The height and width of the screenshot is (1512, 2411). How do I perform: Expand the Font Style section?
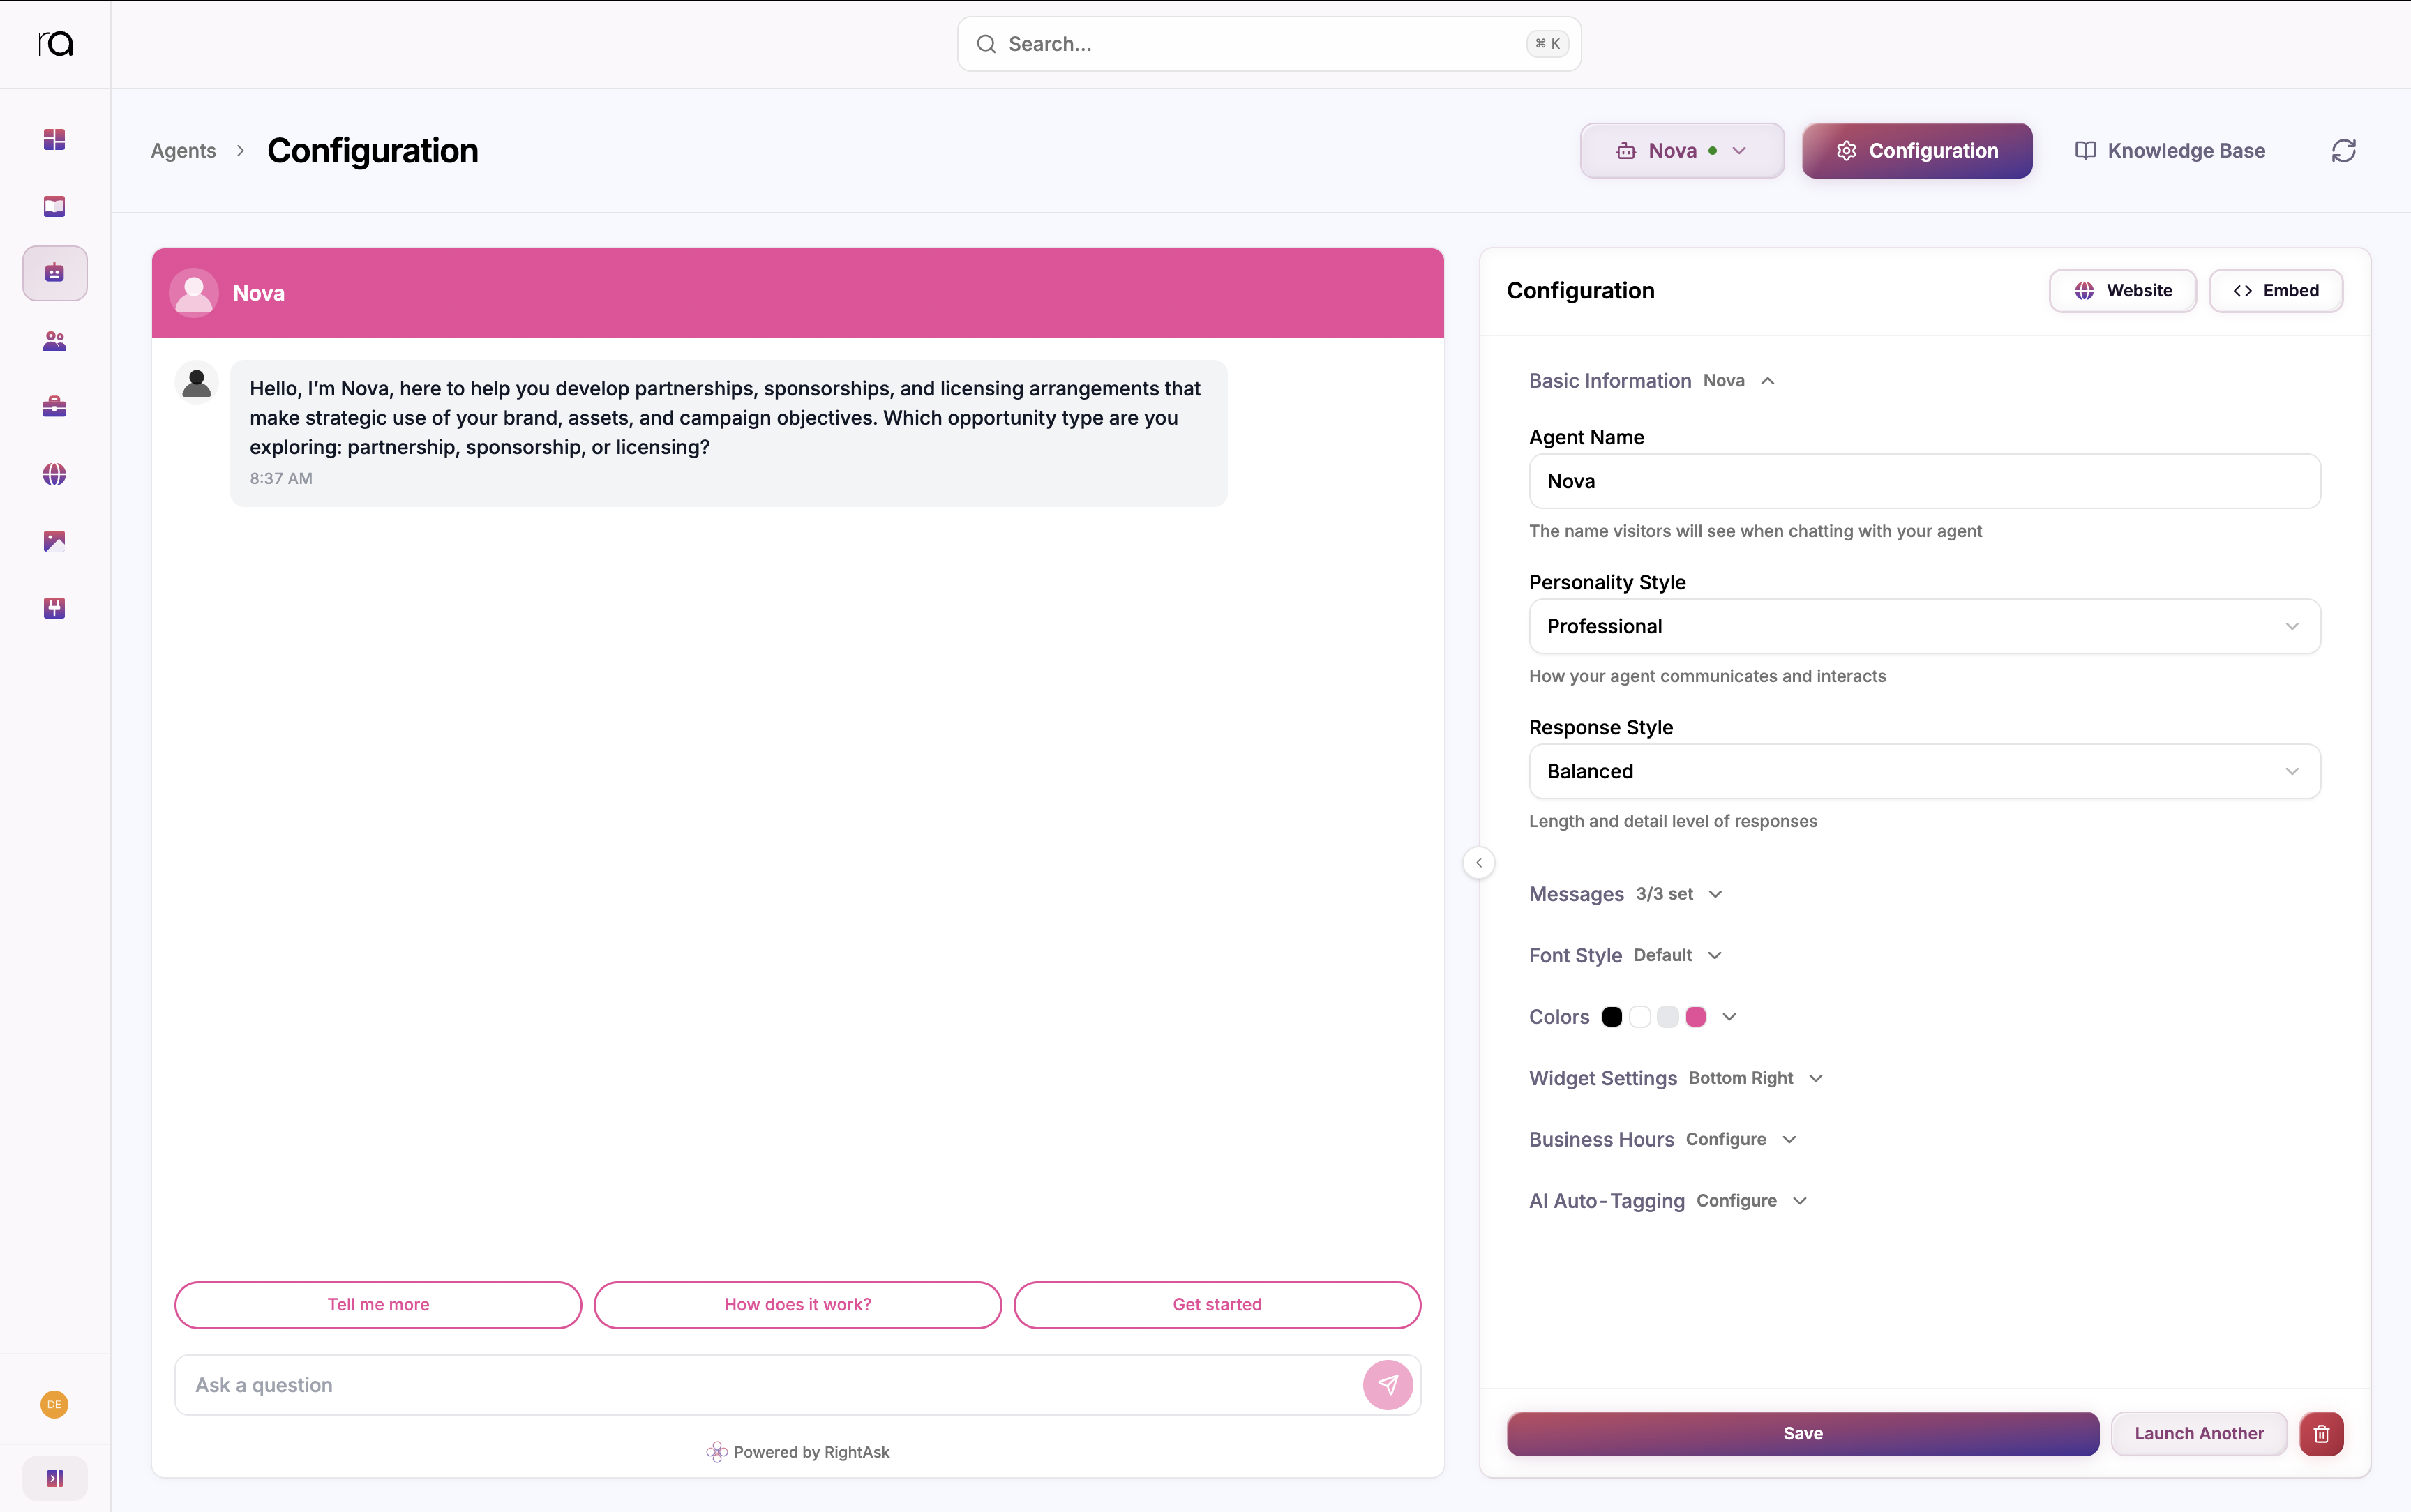pos(1626,955)
